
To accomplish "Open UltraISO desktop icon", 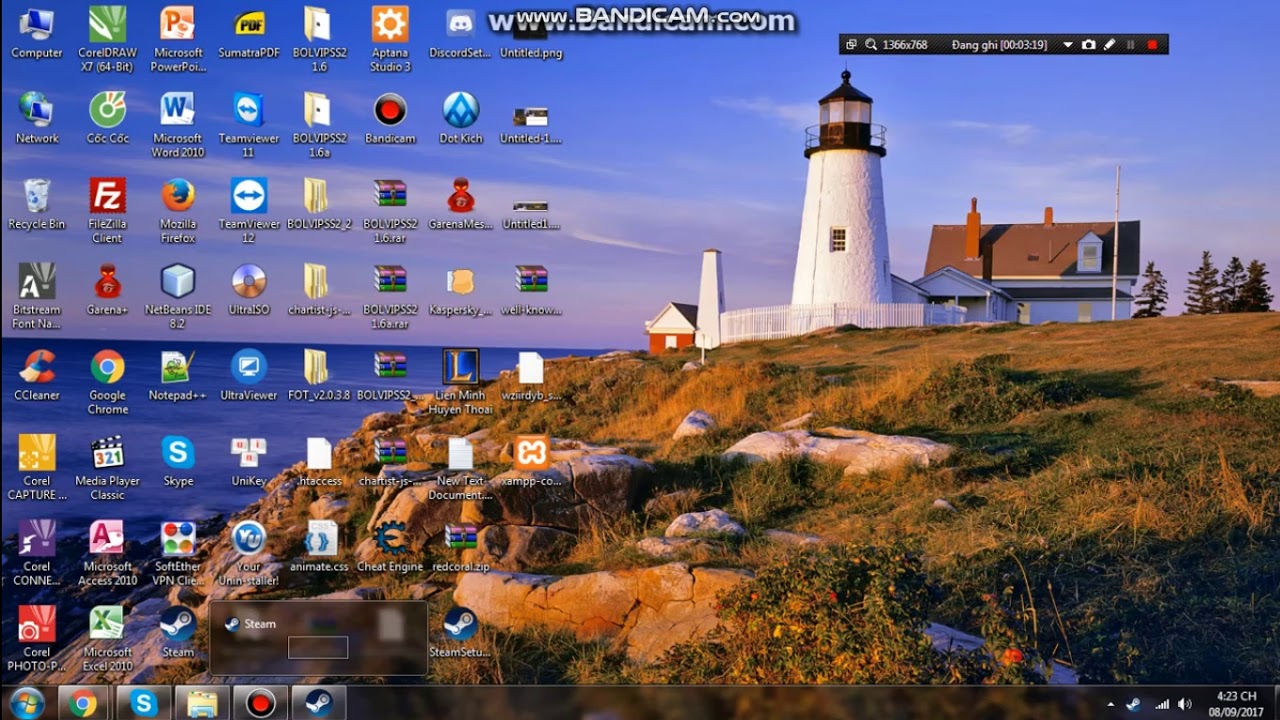I will pyautogui.click(x=248, y=290).
